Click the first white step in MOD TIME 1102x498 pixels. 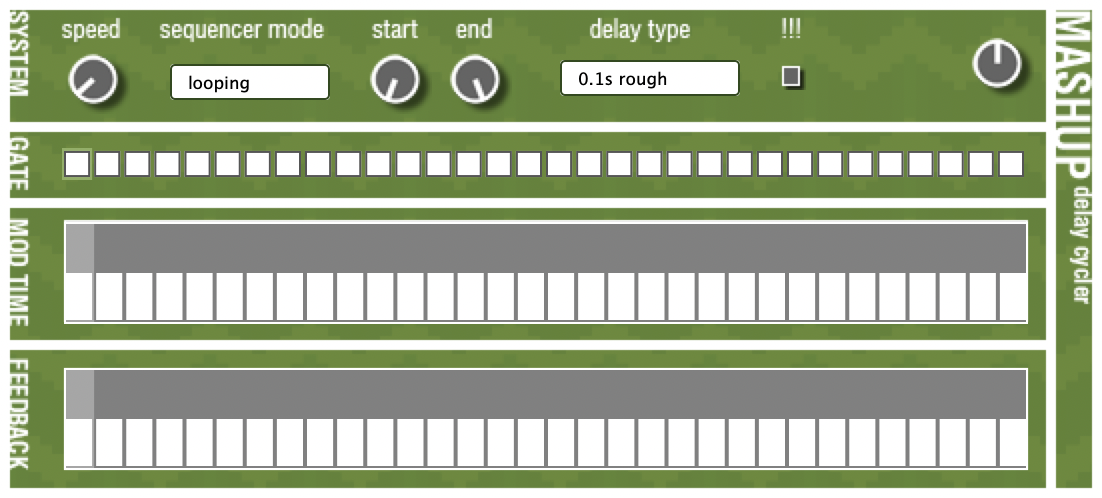pyautogui.click(x=79, y=296)
